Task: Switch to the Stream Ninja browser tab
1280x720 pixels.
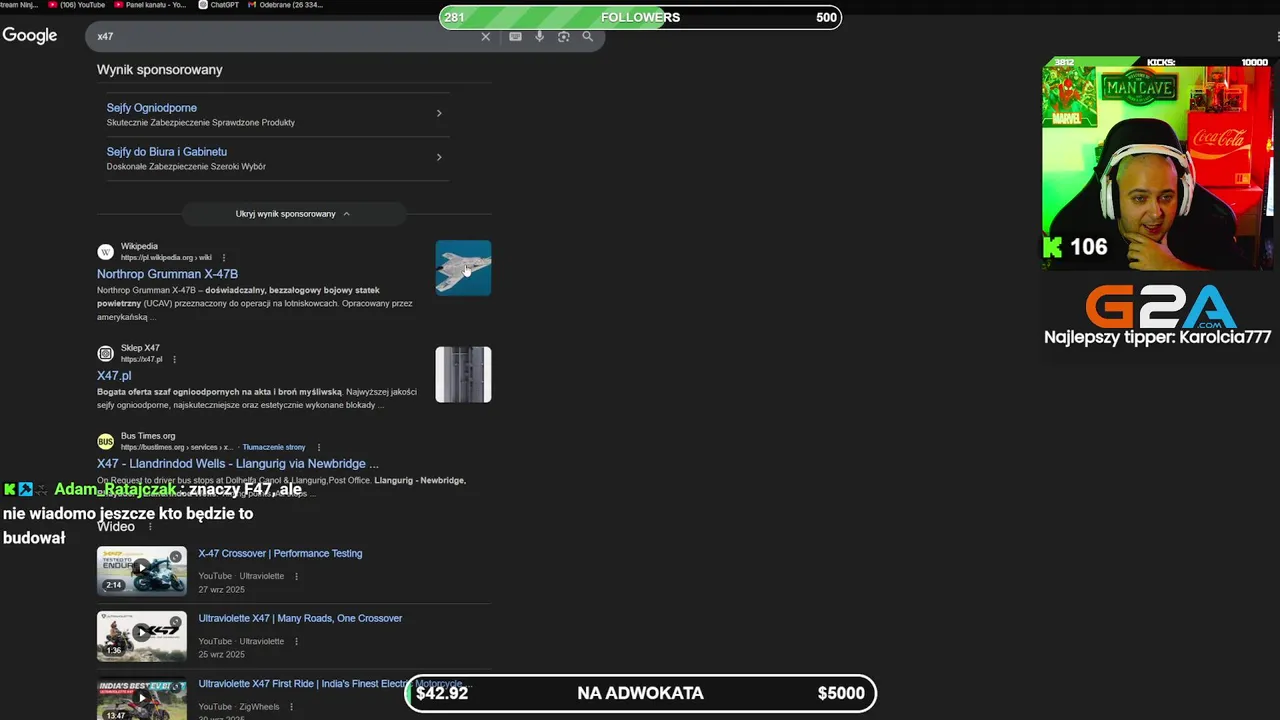Action: (x=20, y=5)
